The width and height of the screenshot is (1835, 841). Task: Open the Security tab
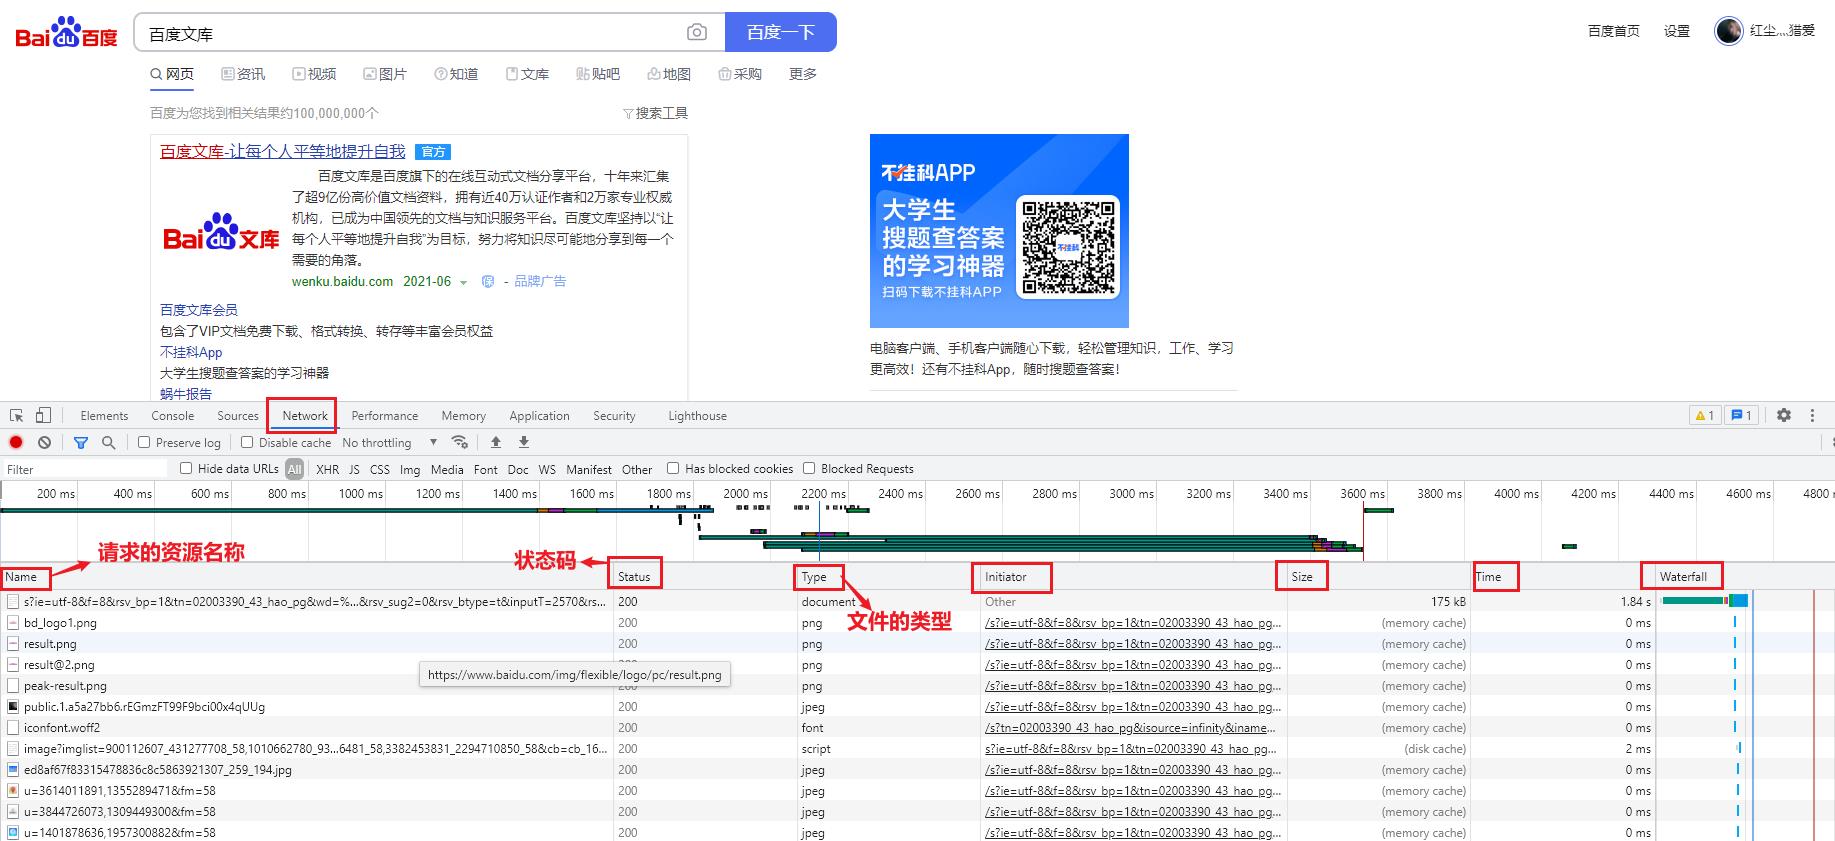[614, 416]
